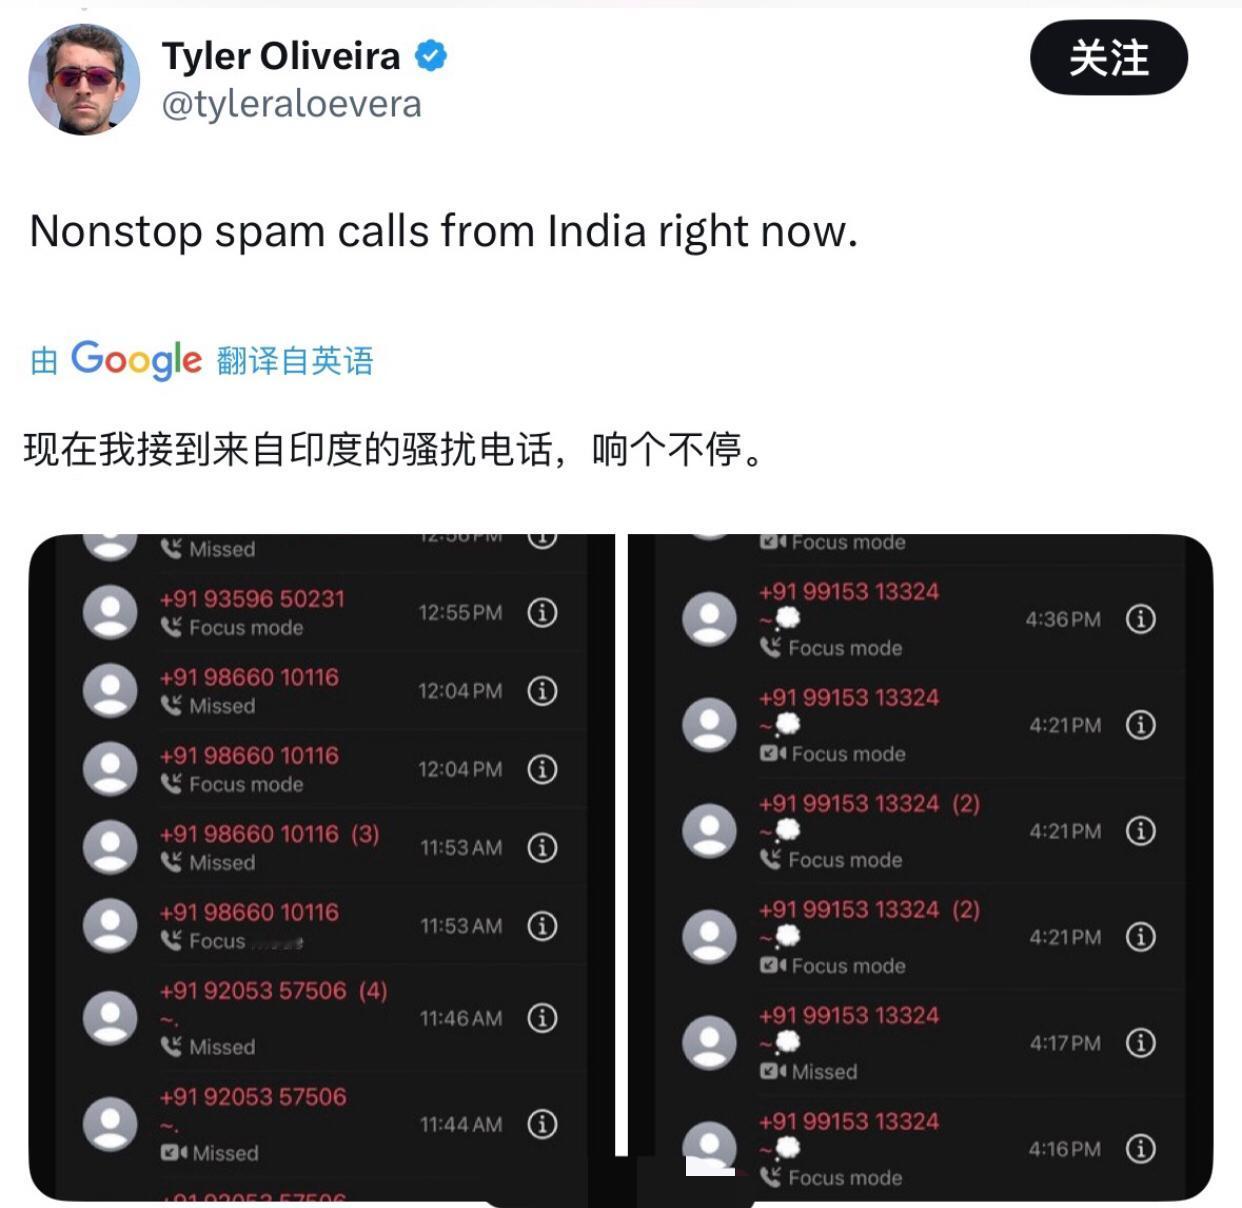
Task: Follow the account with 关注 button
Action: pyautogui.click(x=1109, y=58)
